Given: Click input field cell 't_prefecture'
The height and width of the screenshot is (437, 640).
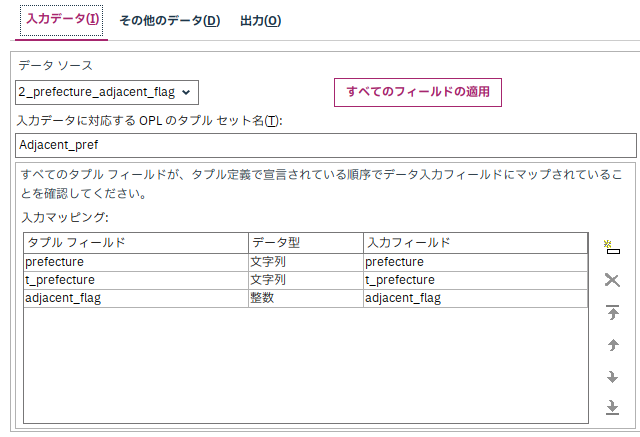Looking at the screenshot, I should [x=476, y=280].
